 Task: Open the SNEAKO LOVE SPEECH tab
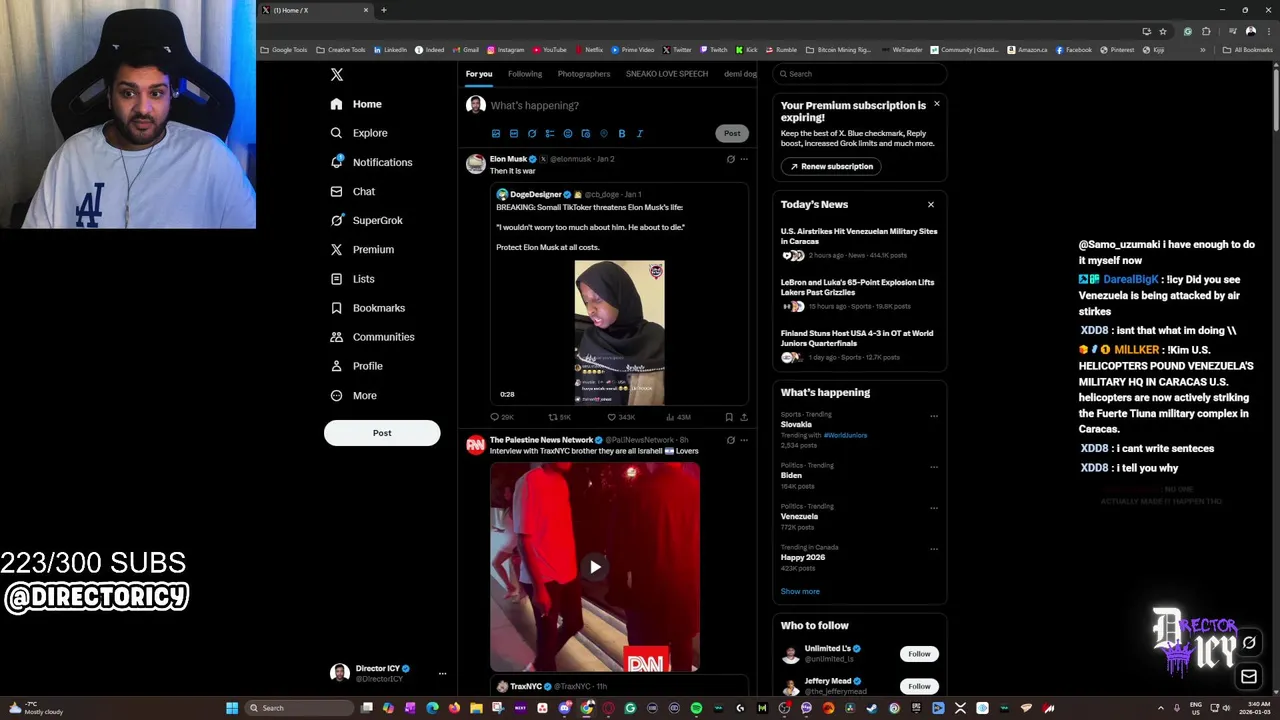point(667,74)
